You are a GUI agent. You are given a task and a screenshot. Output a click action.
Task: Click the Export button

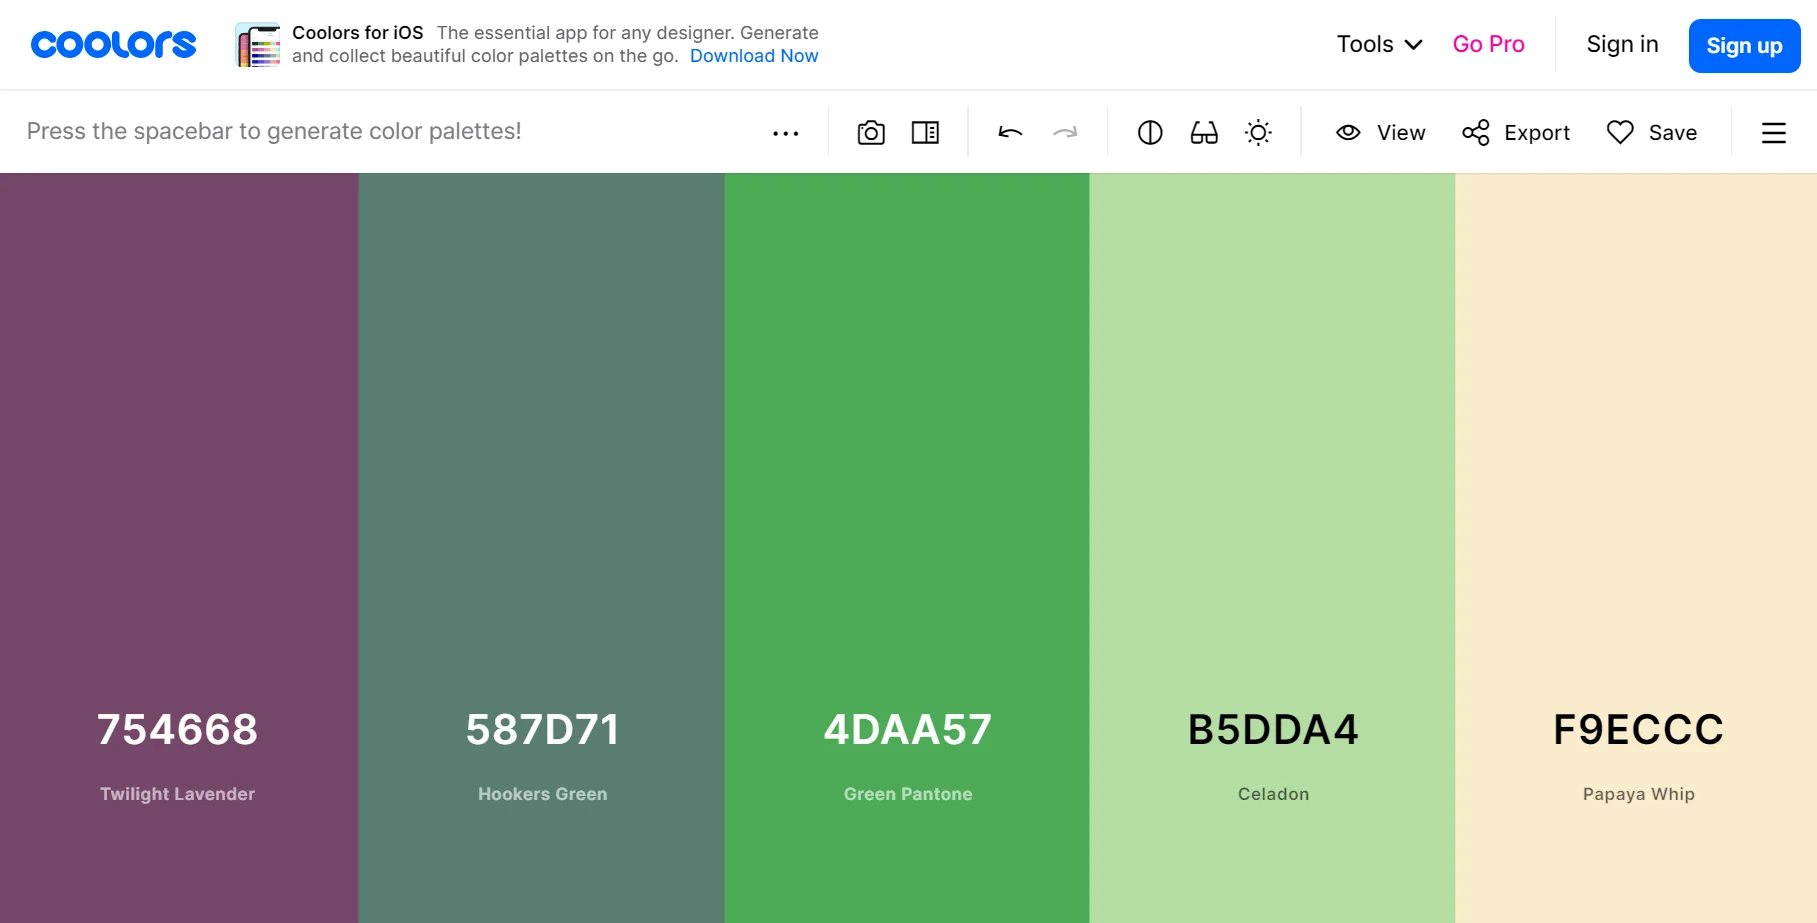[x=1516, y=133]
